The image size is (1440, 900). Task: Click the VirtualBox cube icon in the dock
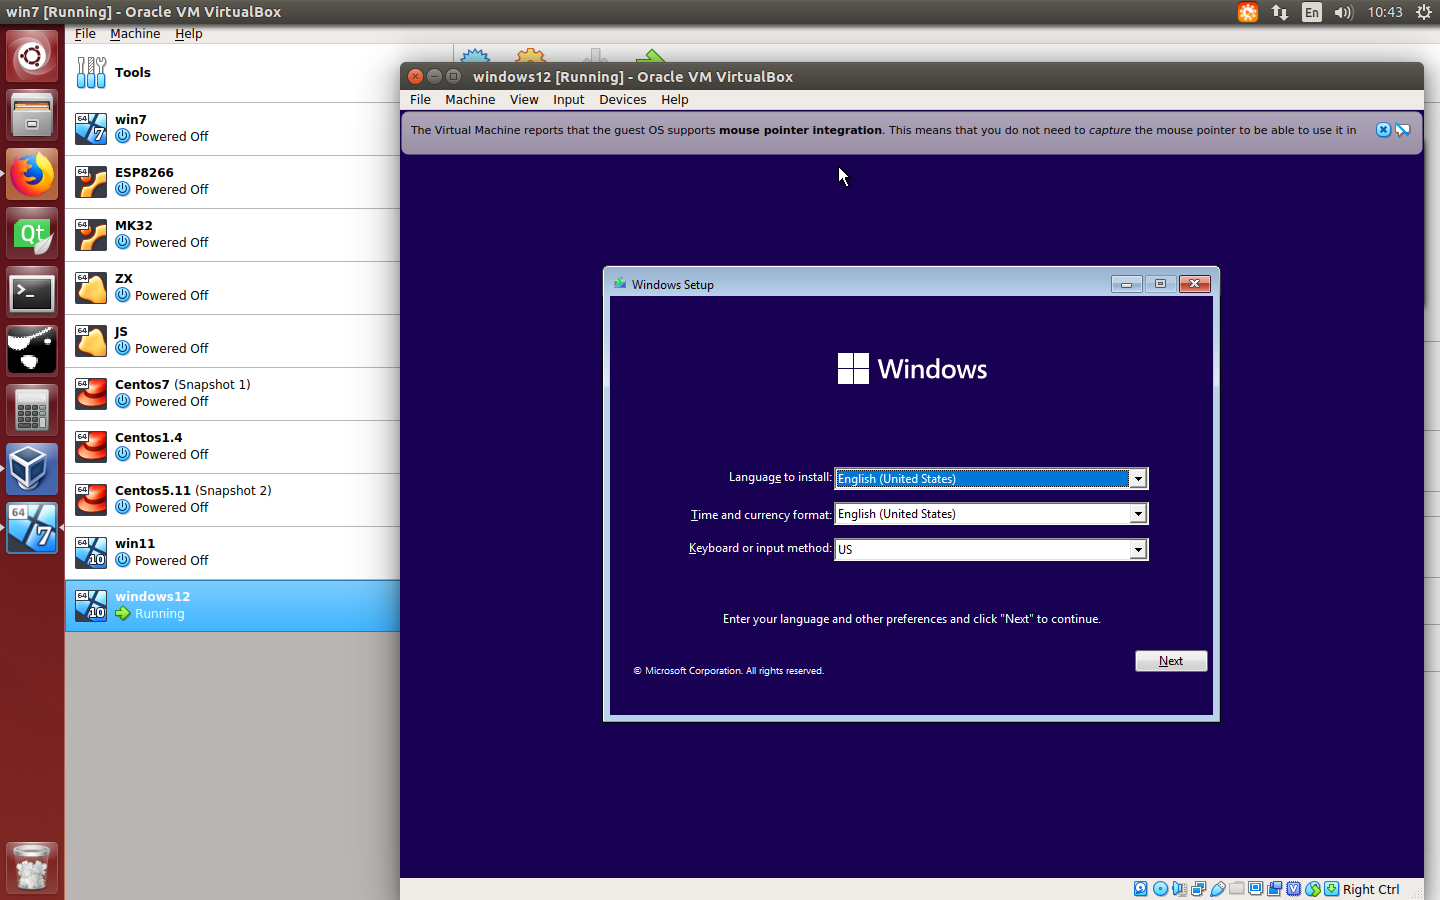tap(32, 469)
